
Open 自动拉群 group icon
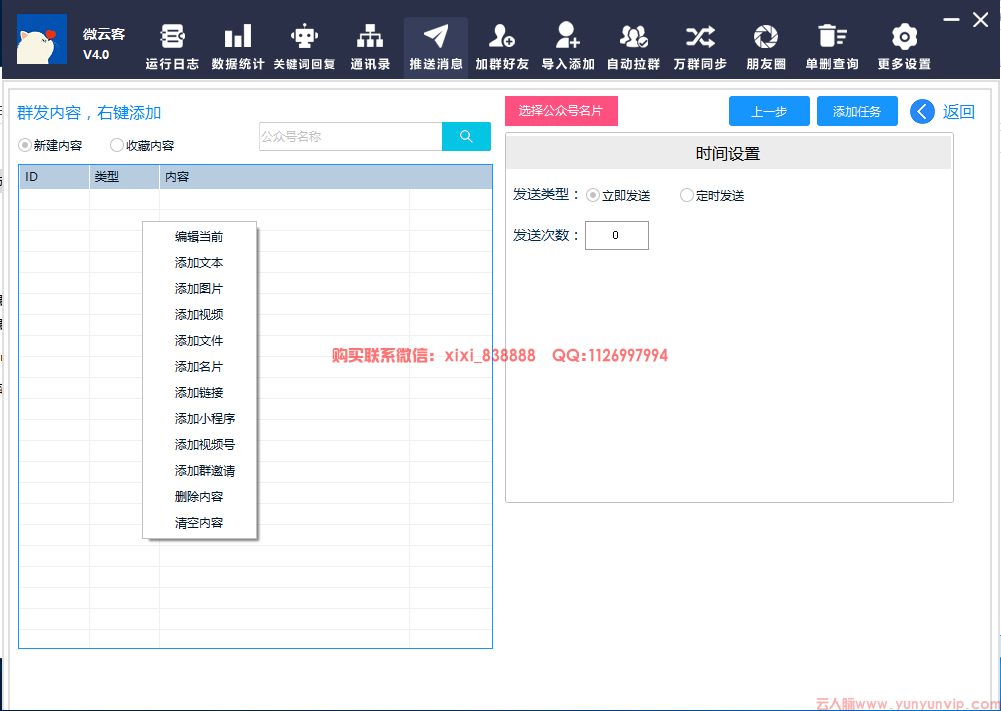coord(634,37)
